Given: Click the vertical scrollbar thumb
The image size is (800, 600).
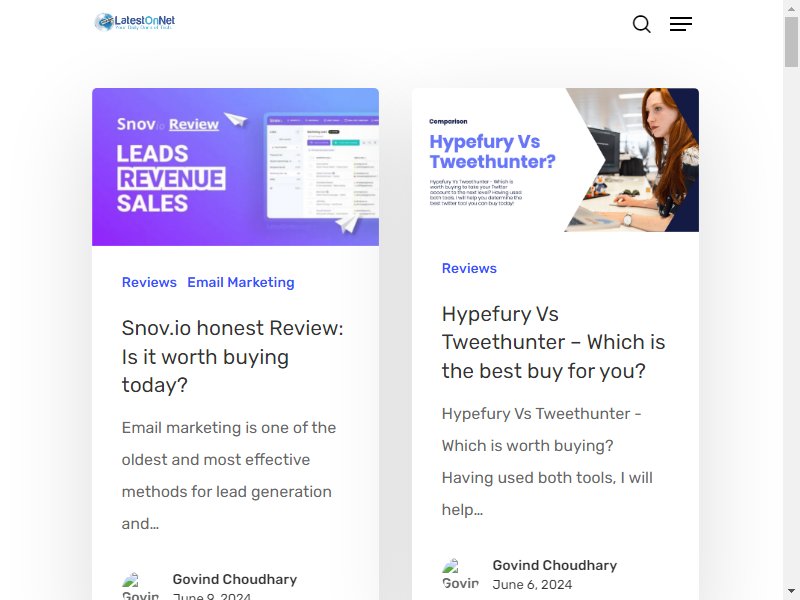Looking at the screenshot, I should (x=791, y=41).
